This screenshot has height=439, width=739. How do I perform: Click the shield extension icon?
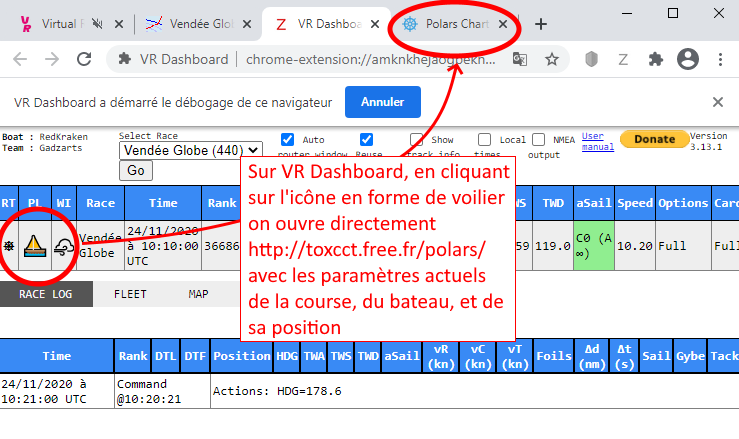[591, 60]
